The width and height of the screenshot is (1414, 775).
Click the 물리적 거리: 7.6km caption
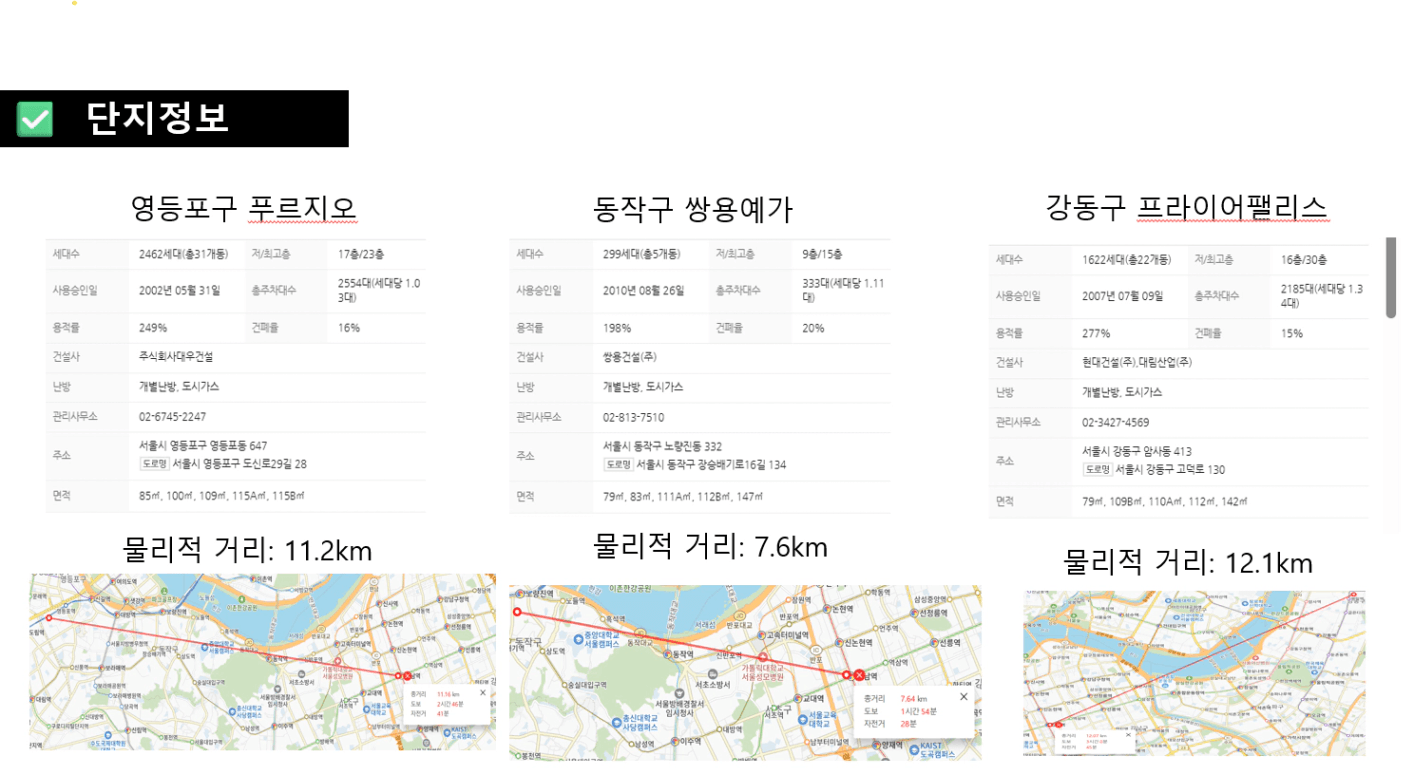coord(710,546)
